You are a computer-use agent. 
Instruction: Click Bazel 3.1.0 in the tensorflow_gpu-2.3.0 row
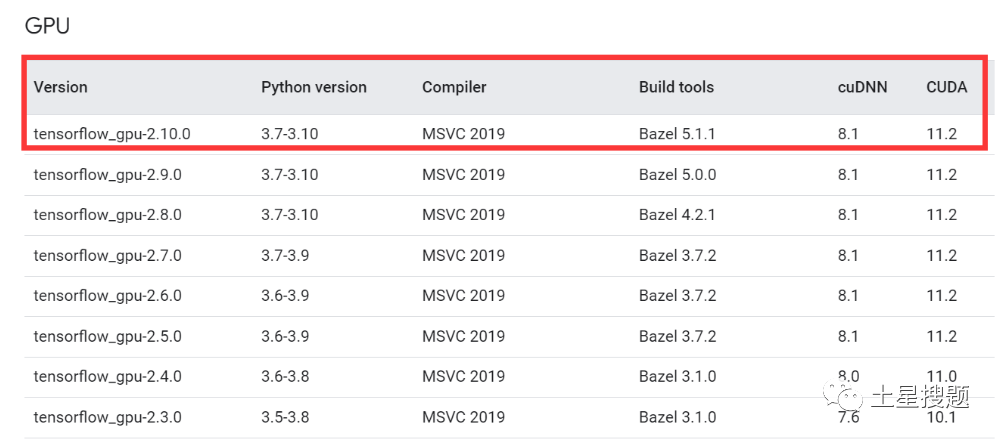(677, 417)
